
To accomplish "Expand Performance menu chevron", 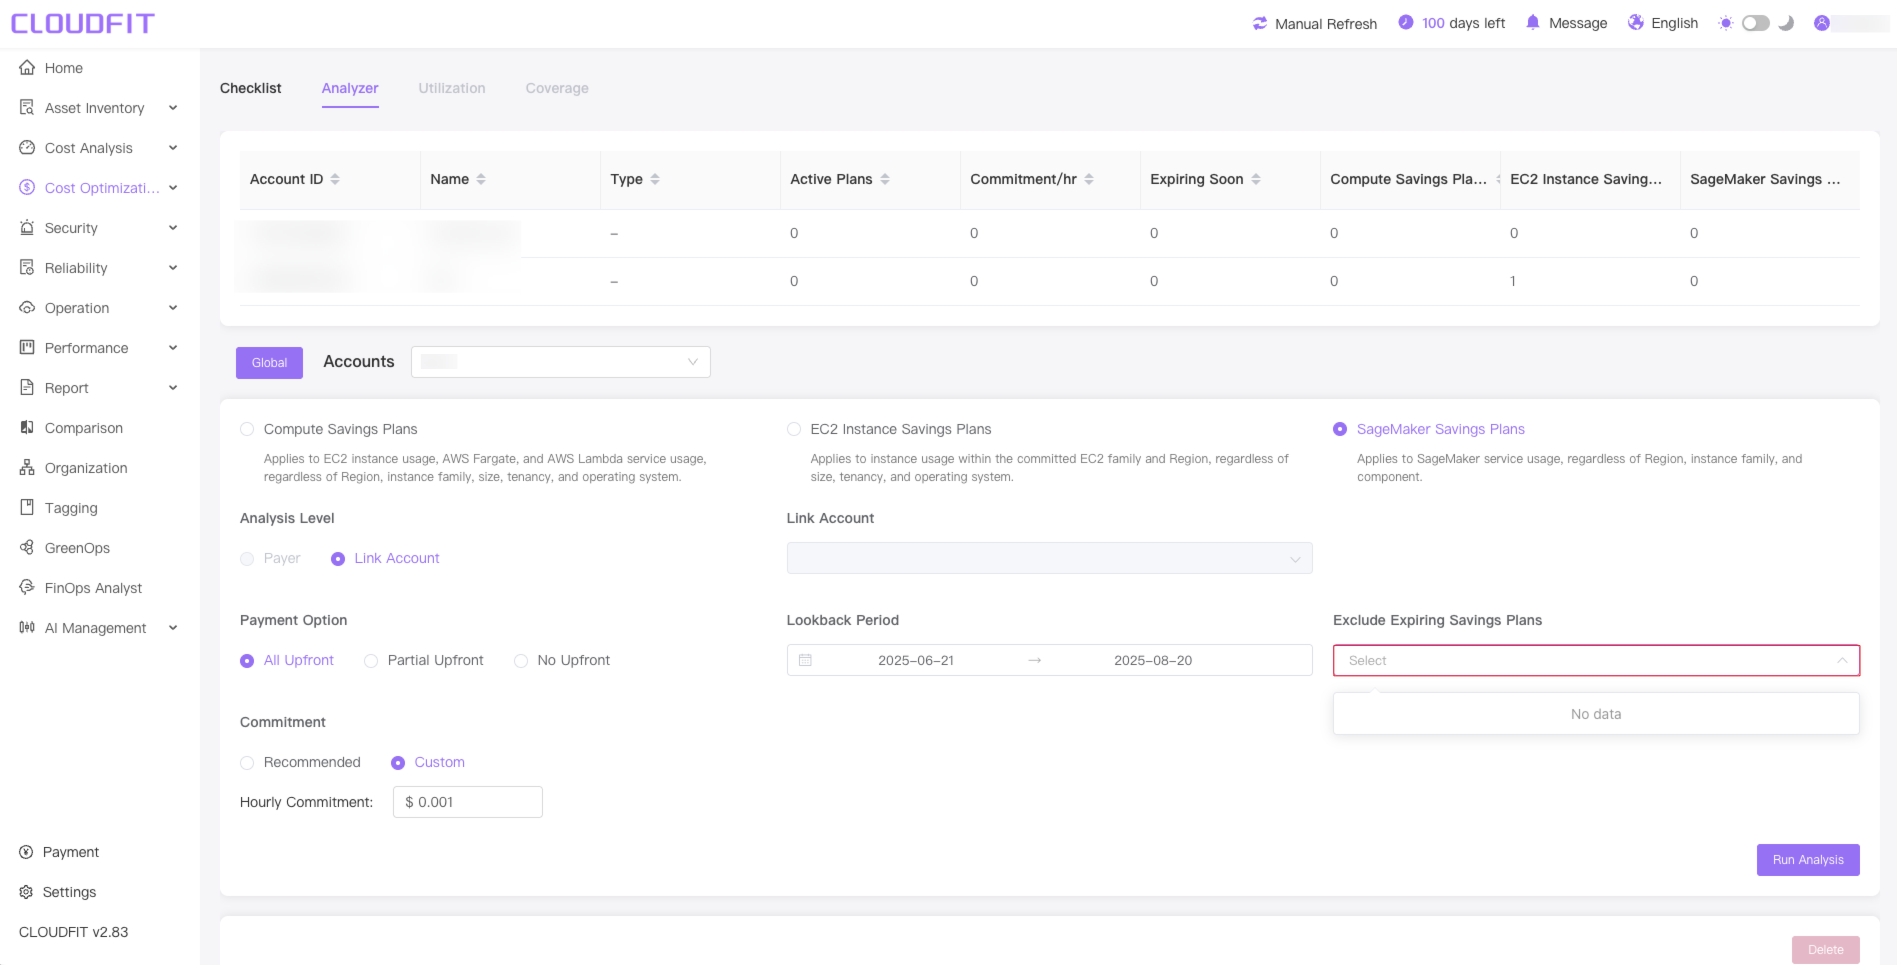I will point(173,348).
